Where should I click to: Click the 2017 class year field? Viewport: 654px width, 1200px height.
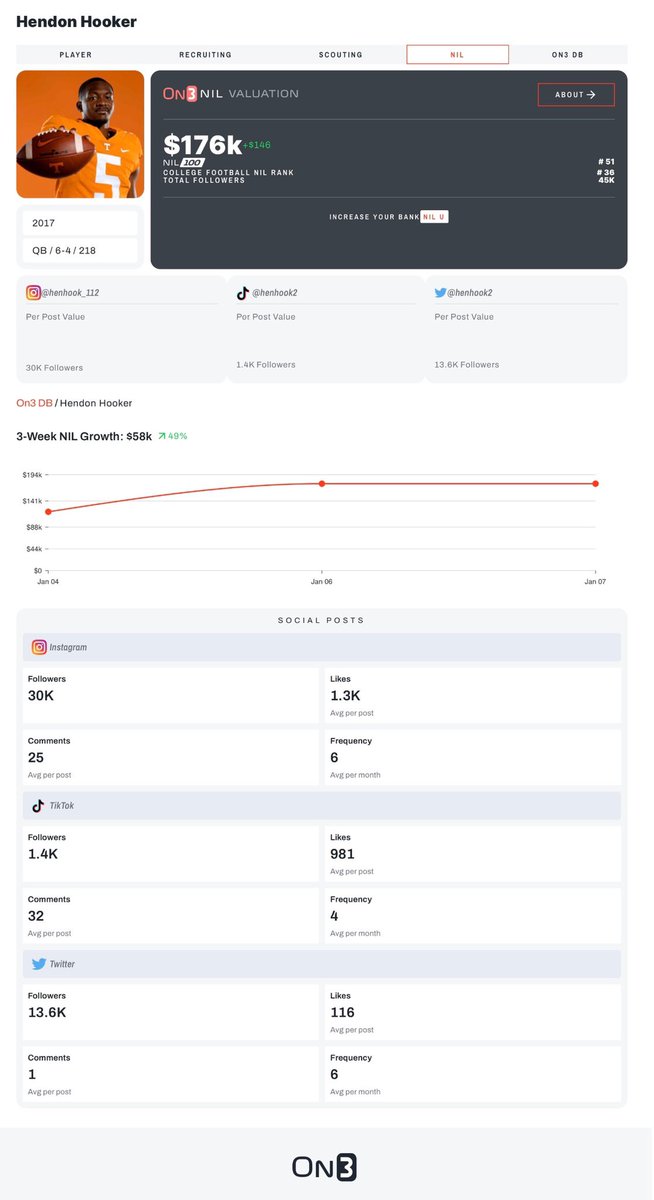pyautogui.click(x=80, y=222)
